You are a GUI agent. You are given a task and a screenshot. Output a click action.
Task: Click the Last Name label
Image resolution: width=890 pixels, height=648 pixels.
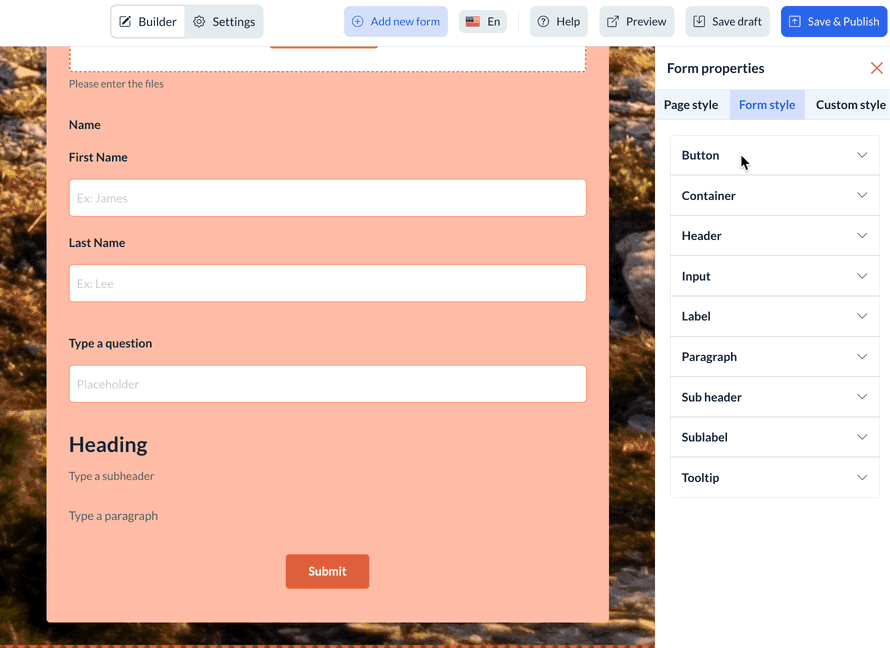[x=97, y=243]
